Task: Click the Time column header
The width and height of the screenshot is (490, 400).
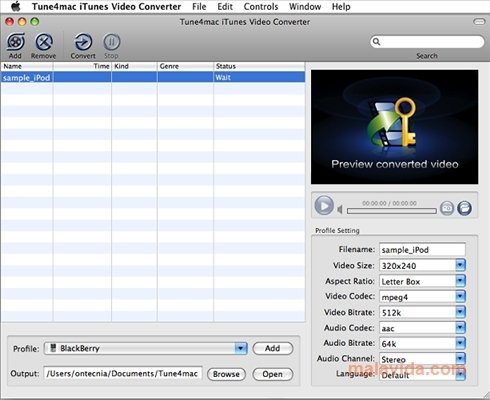Action: click(x=82, y=66)
